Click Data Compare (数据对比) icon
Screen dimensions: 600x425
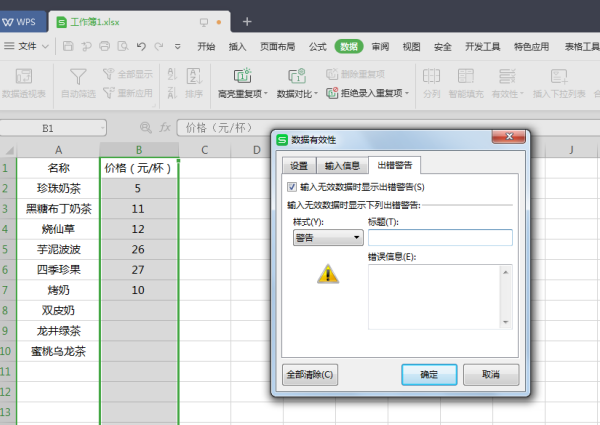pos(297,76)
